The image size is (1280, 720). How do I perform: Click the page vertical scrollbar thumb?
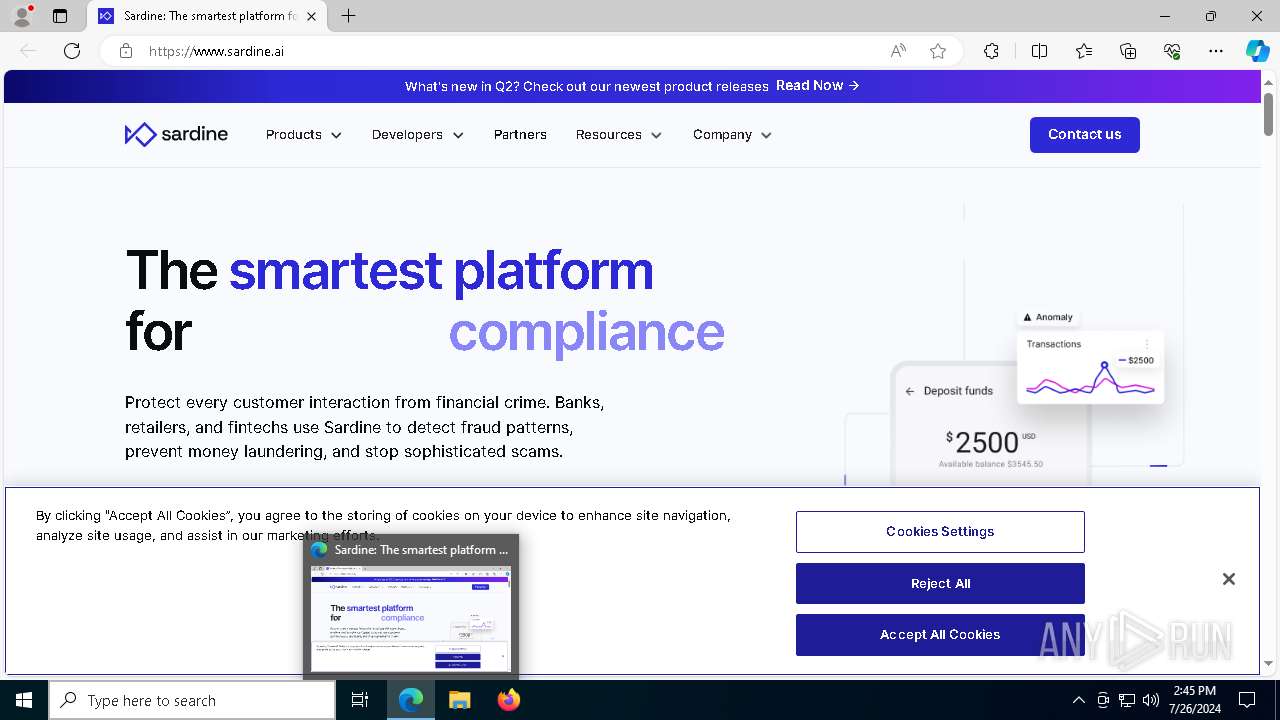tap(1269, 115)
